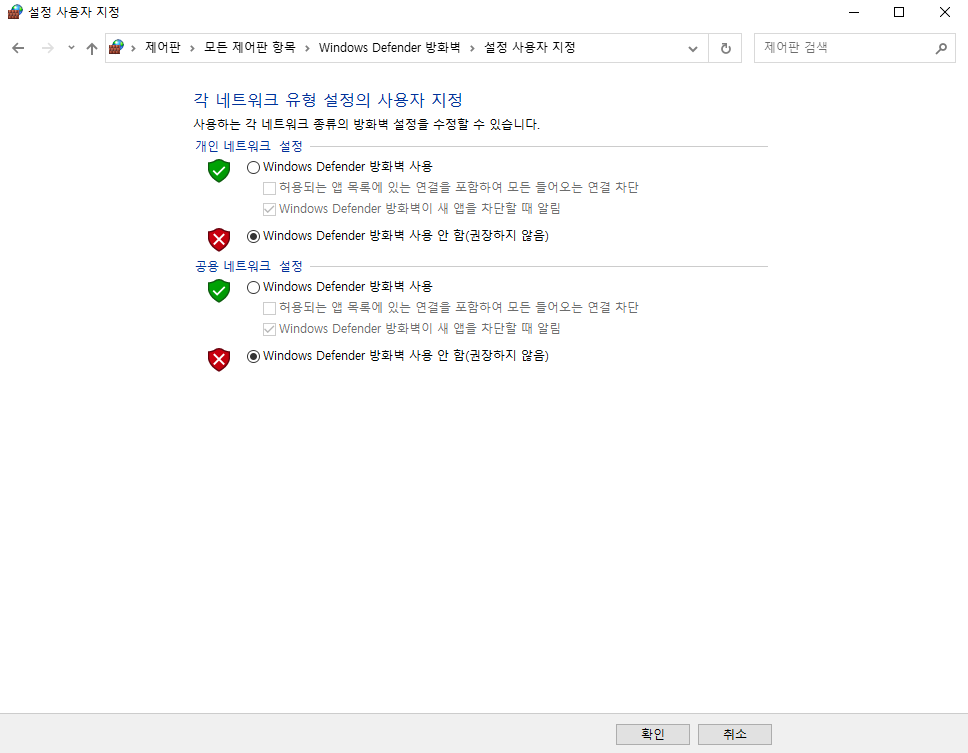Image resolution: width=968 pixels, height=753 pixels.
Task: Maximize the 설정 사용자 지정 window
Action: [899, 12]
